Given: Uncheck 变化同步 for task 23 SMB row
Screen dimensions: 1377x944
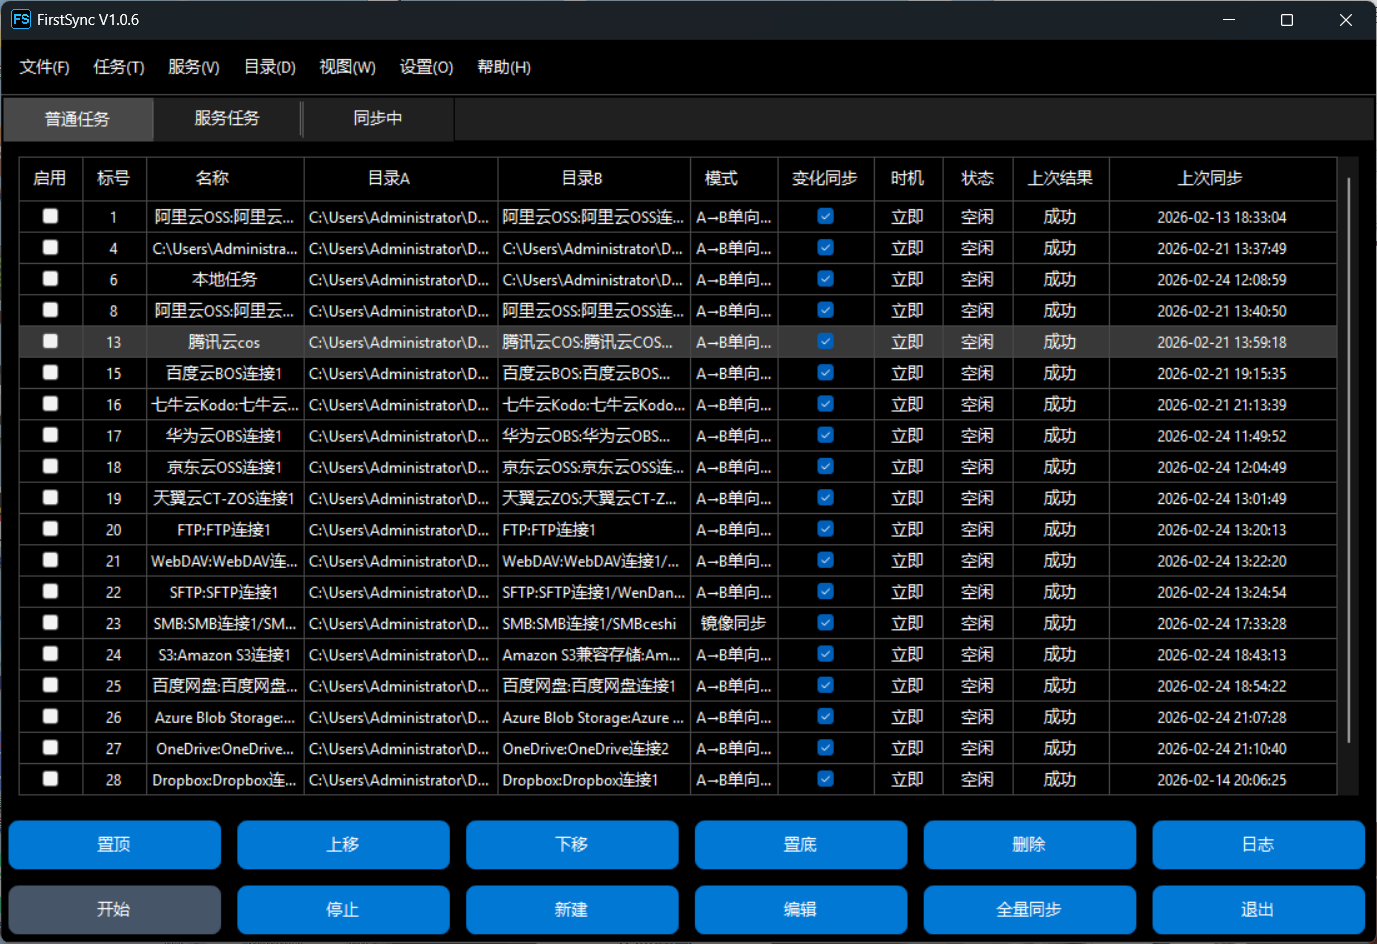Looking at the screenshot, I should point(825,623).
